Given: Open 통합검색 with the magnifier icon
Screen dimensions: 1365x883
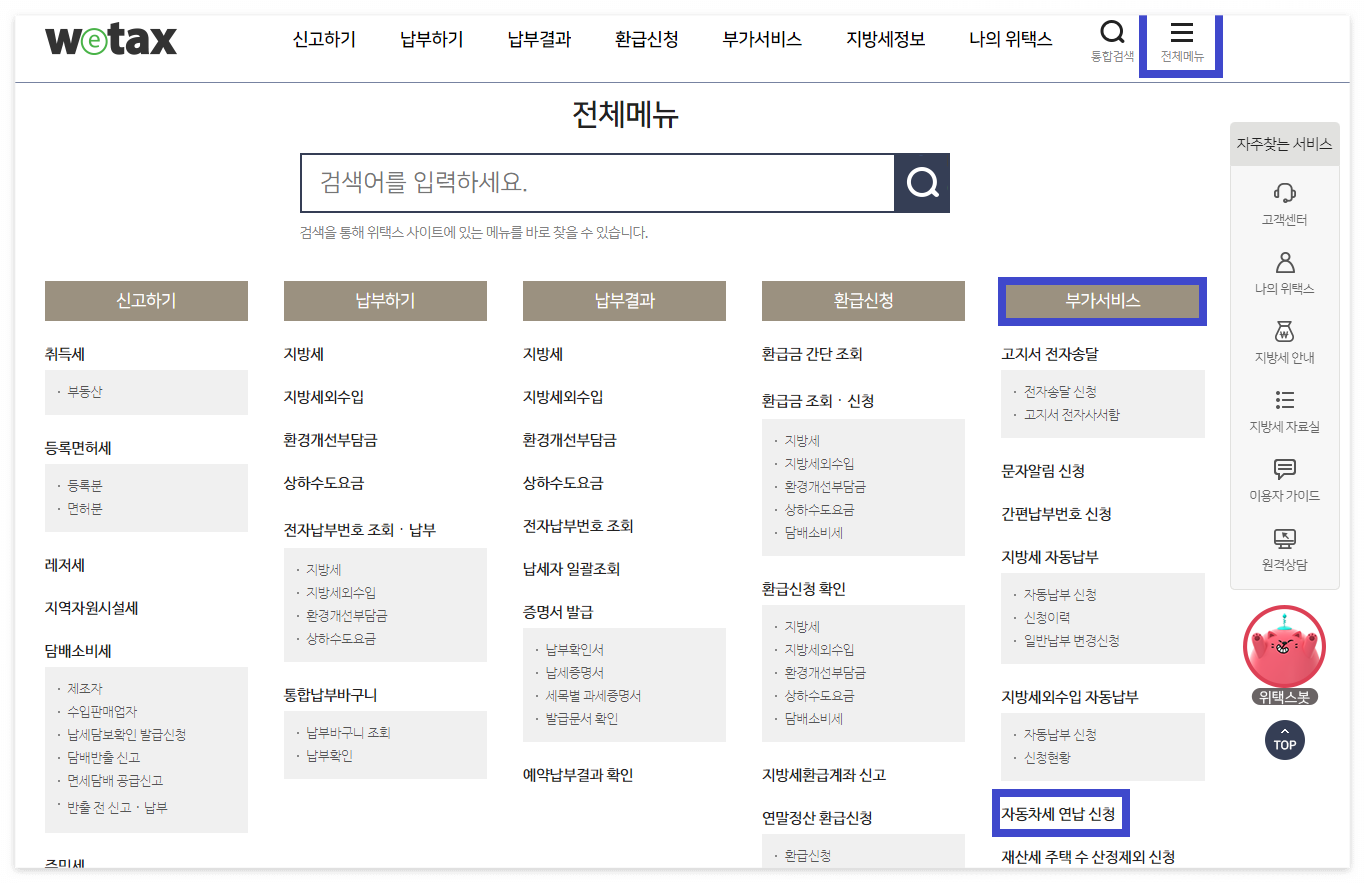Looking at the screenshot, I should [1113, 41].
